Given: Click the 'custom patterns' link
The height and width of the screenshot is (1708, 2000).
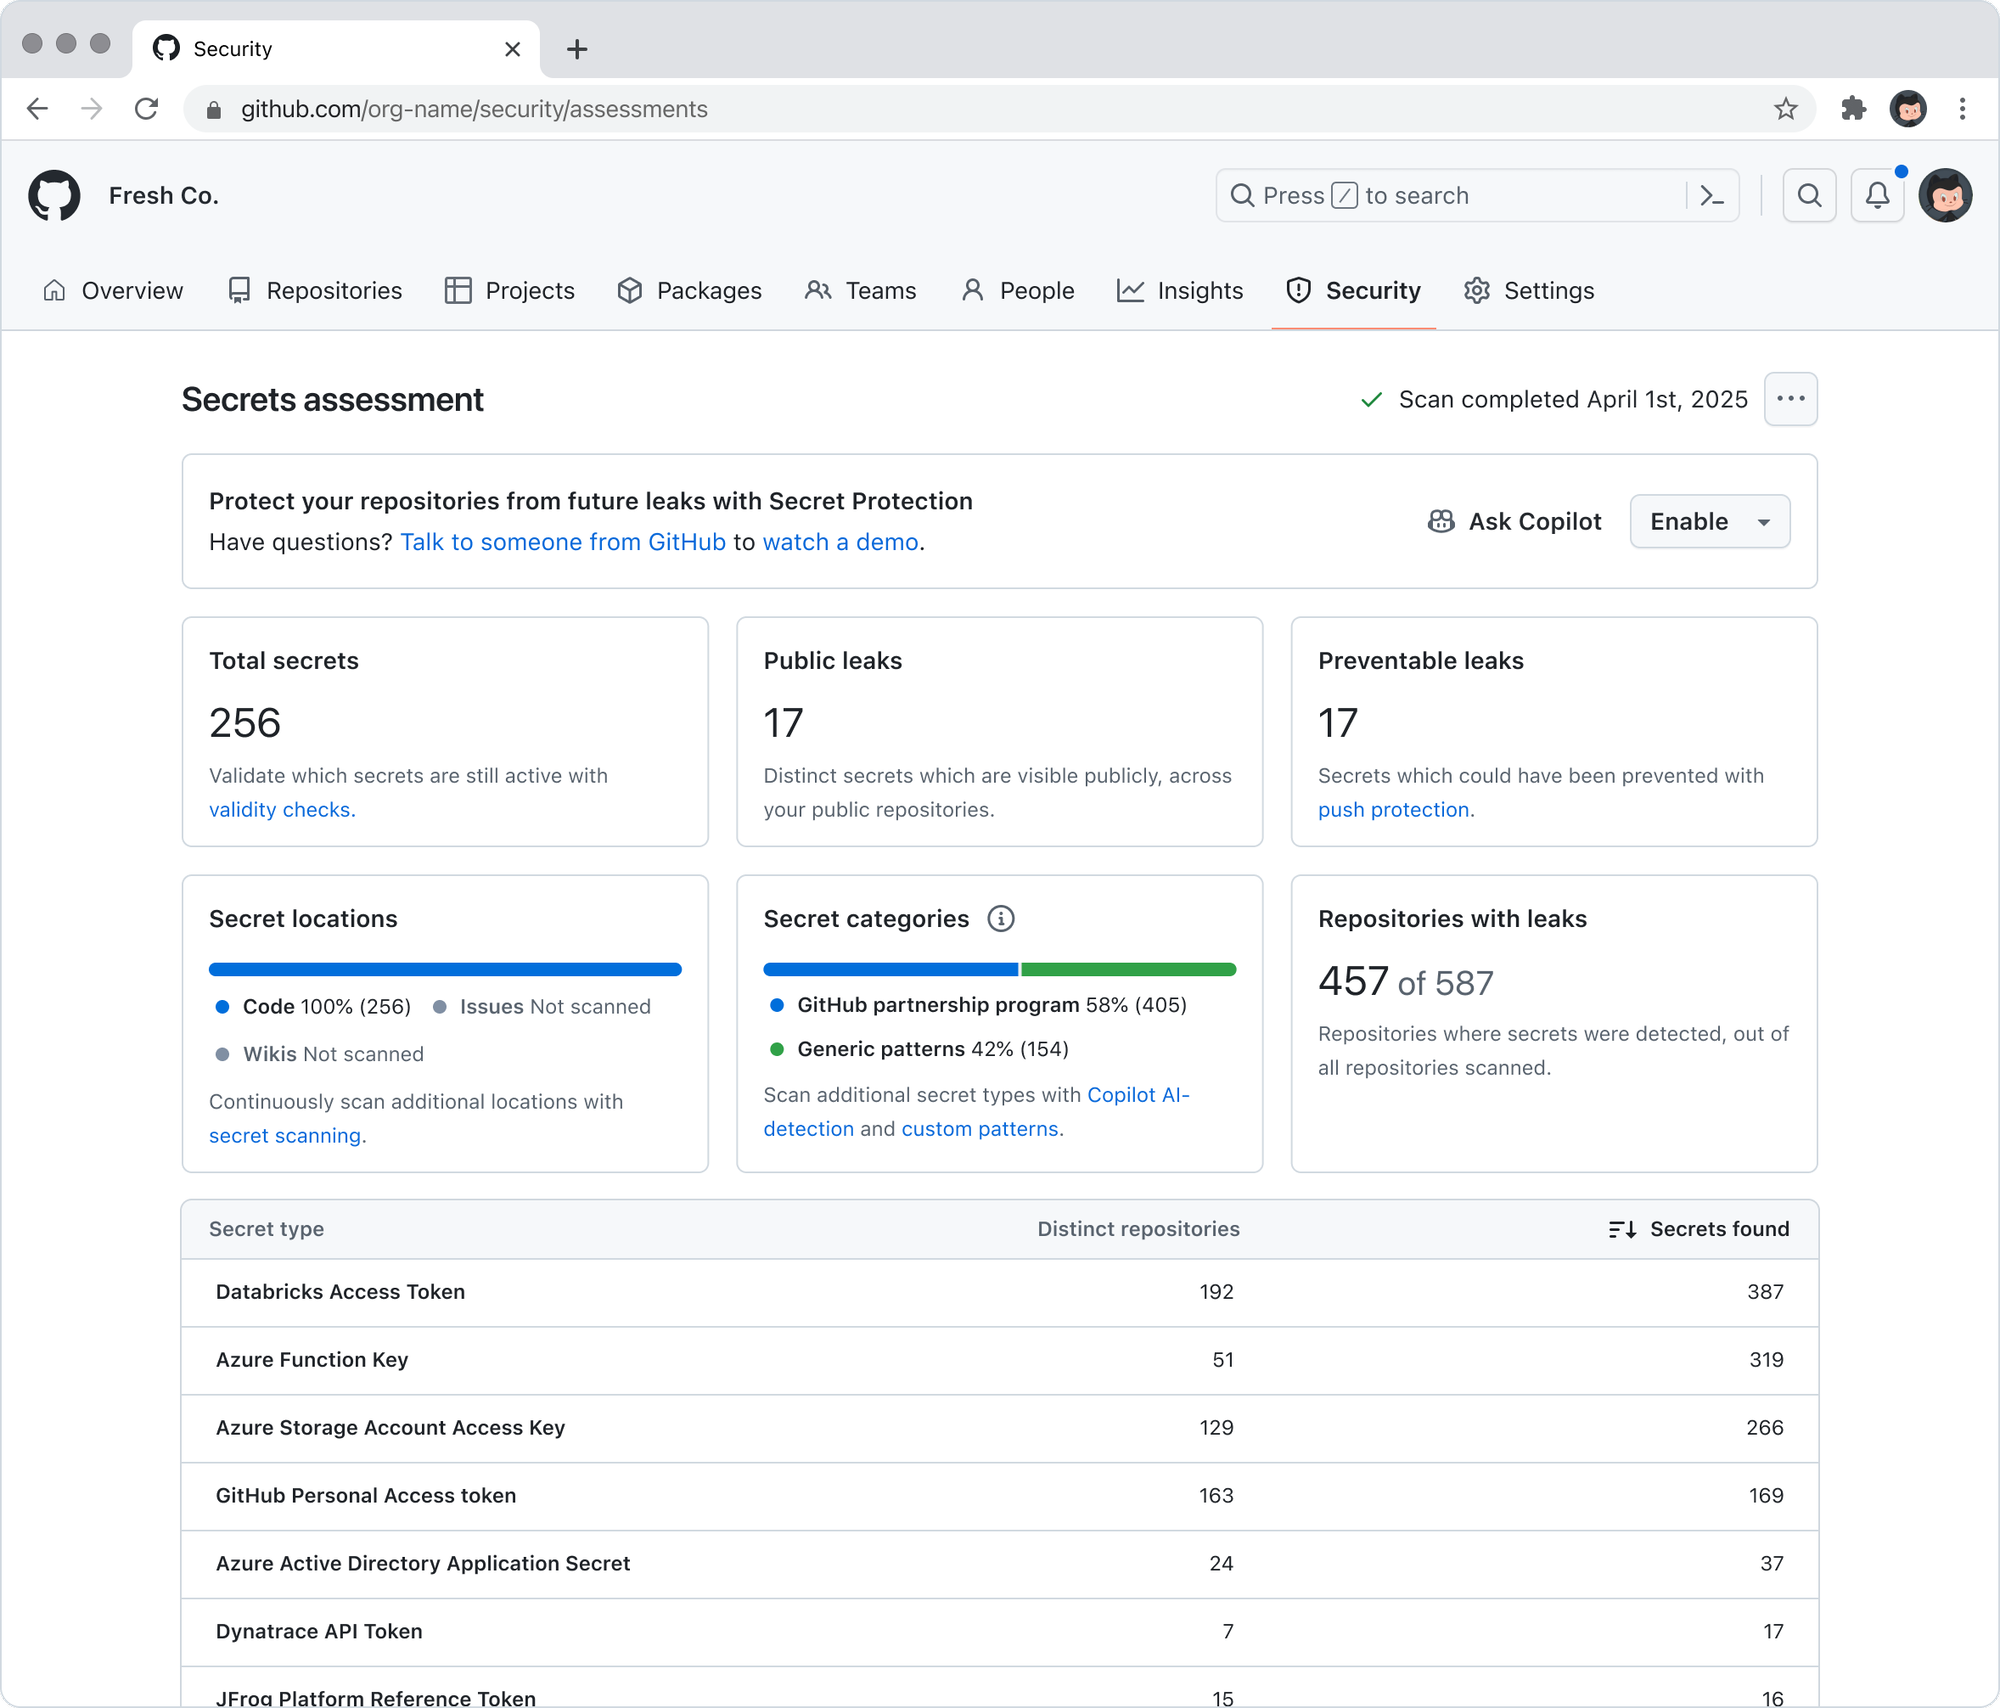Looking at the screenshot, I should pyautogui.click(x=980, y=1129).
